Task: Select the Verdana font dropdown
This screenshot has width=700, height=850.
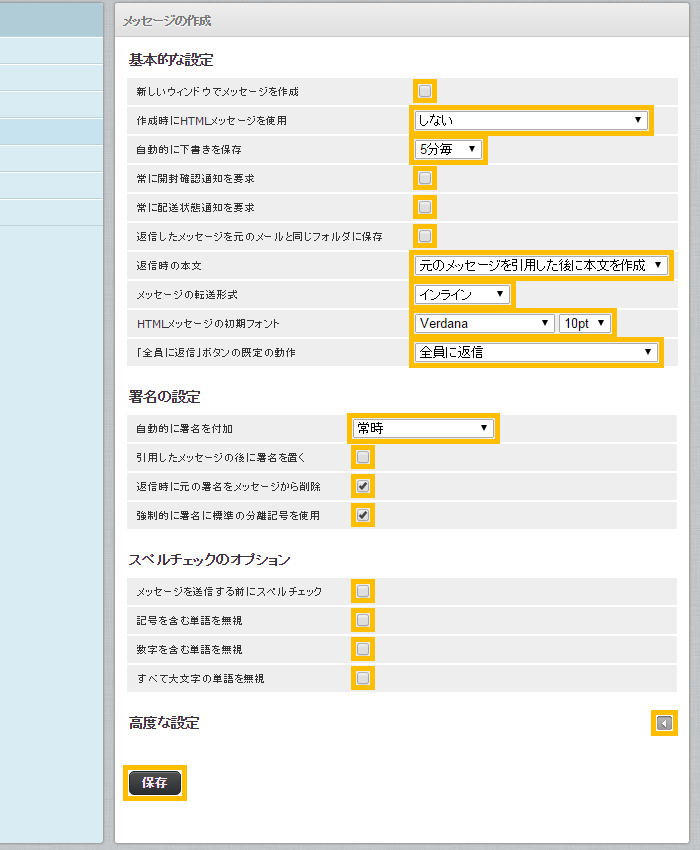Action: pyautogui.click(x=484, y=323)
